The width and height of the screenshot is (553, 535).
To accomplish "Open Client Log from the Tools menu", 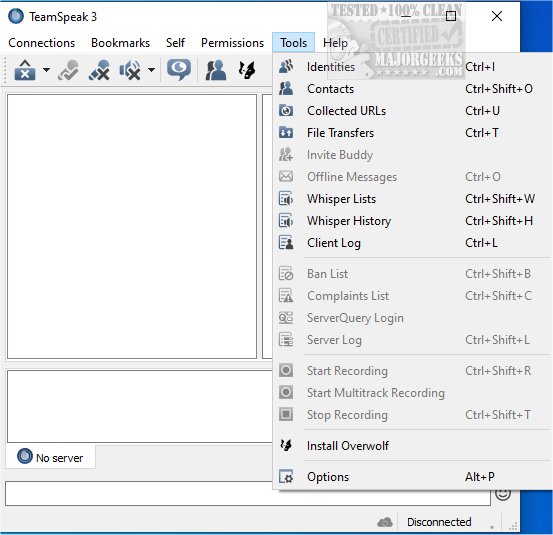I will (x=412, y=243).
